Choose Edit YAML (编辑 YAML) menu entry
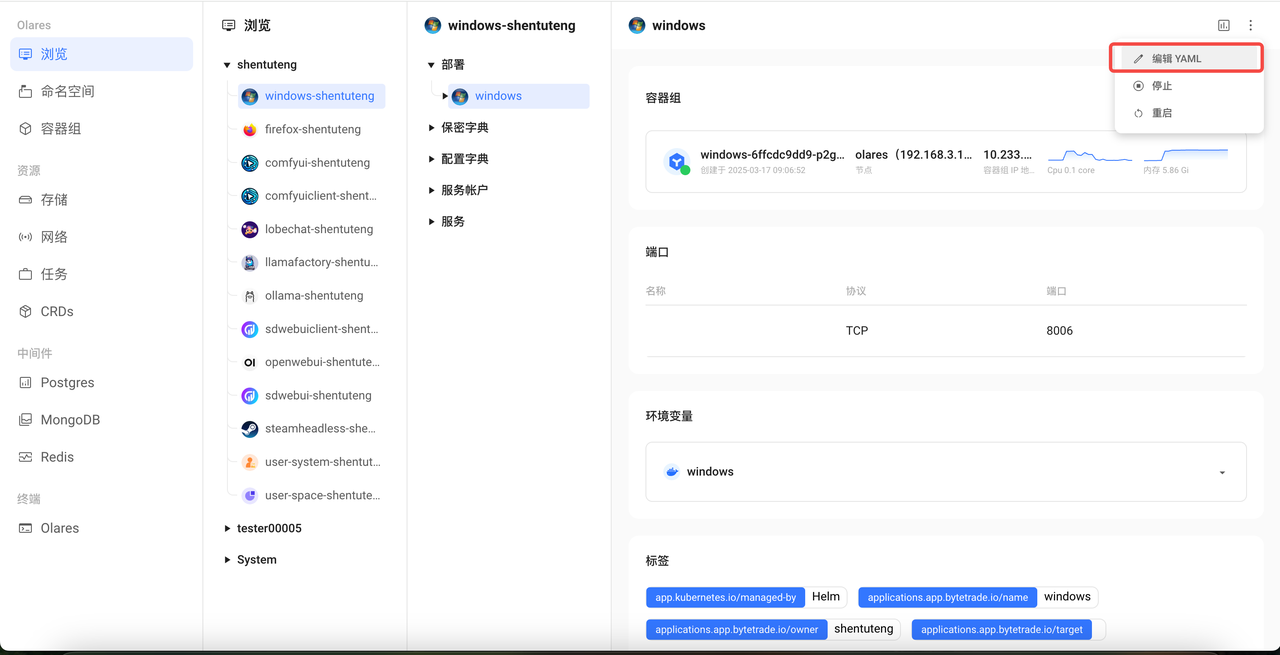This screenshot has width=1280, height=655. (x=1187, y=59)
